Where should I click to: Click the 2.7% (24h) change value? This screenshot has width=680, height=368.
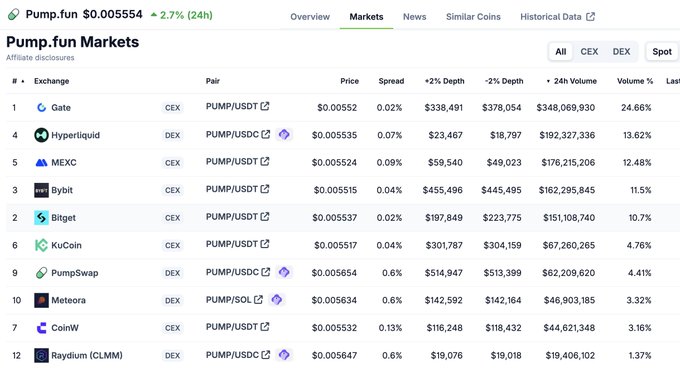tap(186, 15)
